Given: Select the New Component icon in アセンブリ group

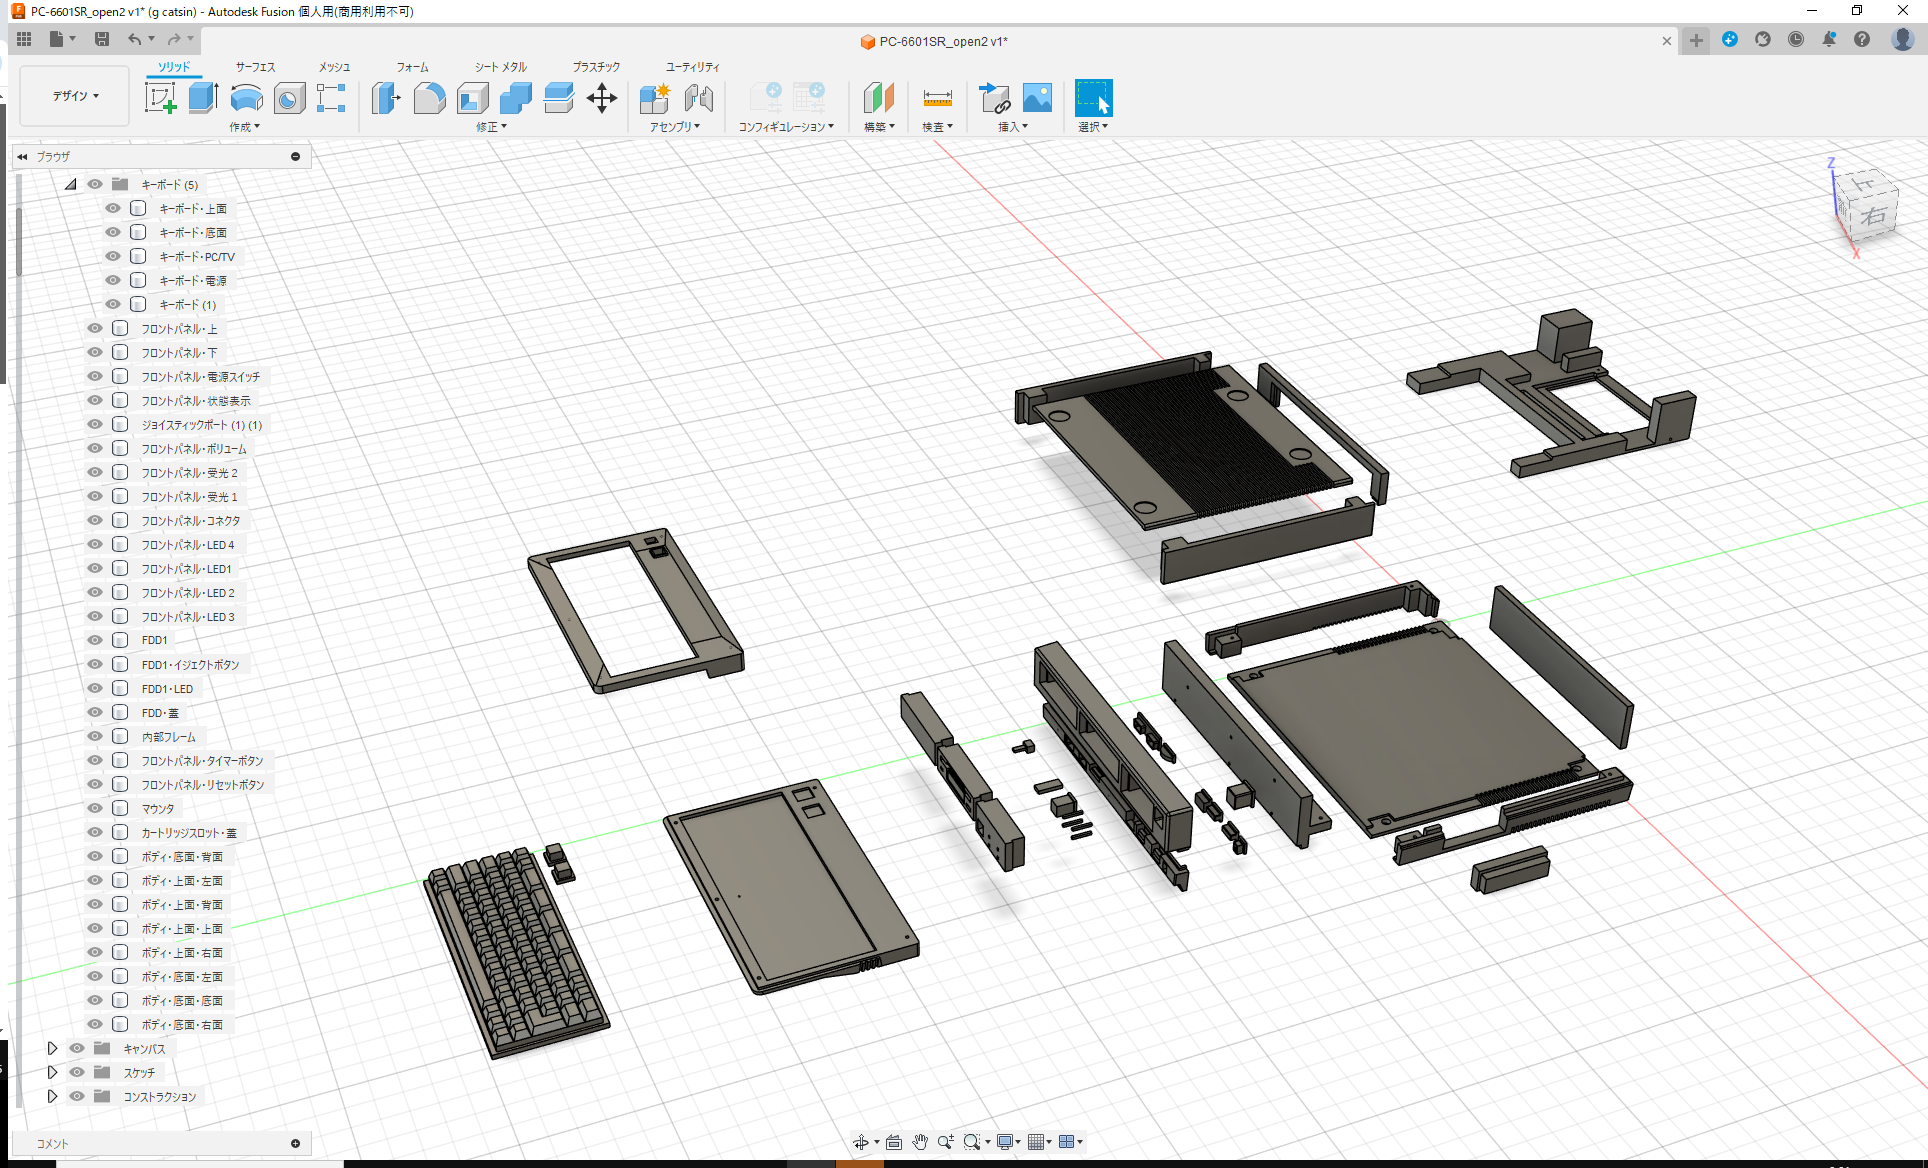Looking at the screenshot, I should [655, 98].
